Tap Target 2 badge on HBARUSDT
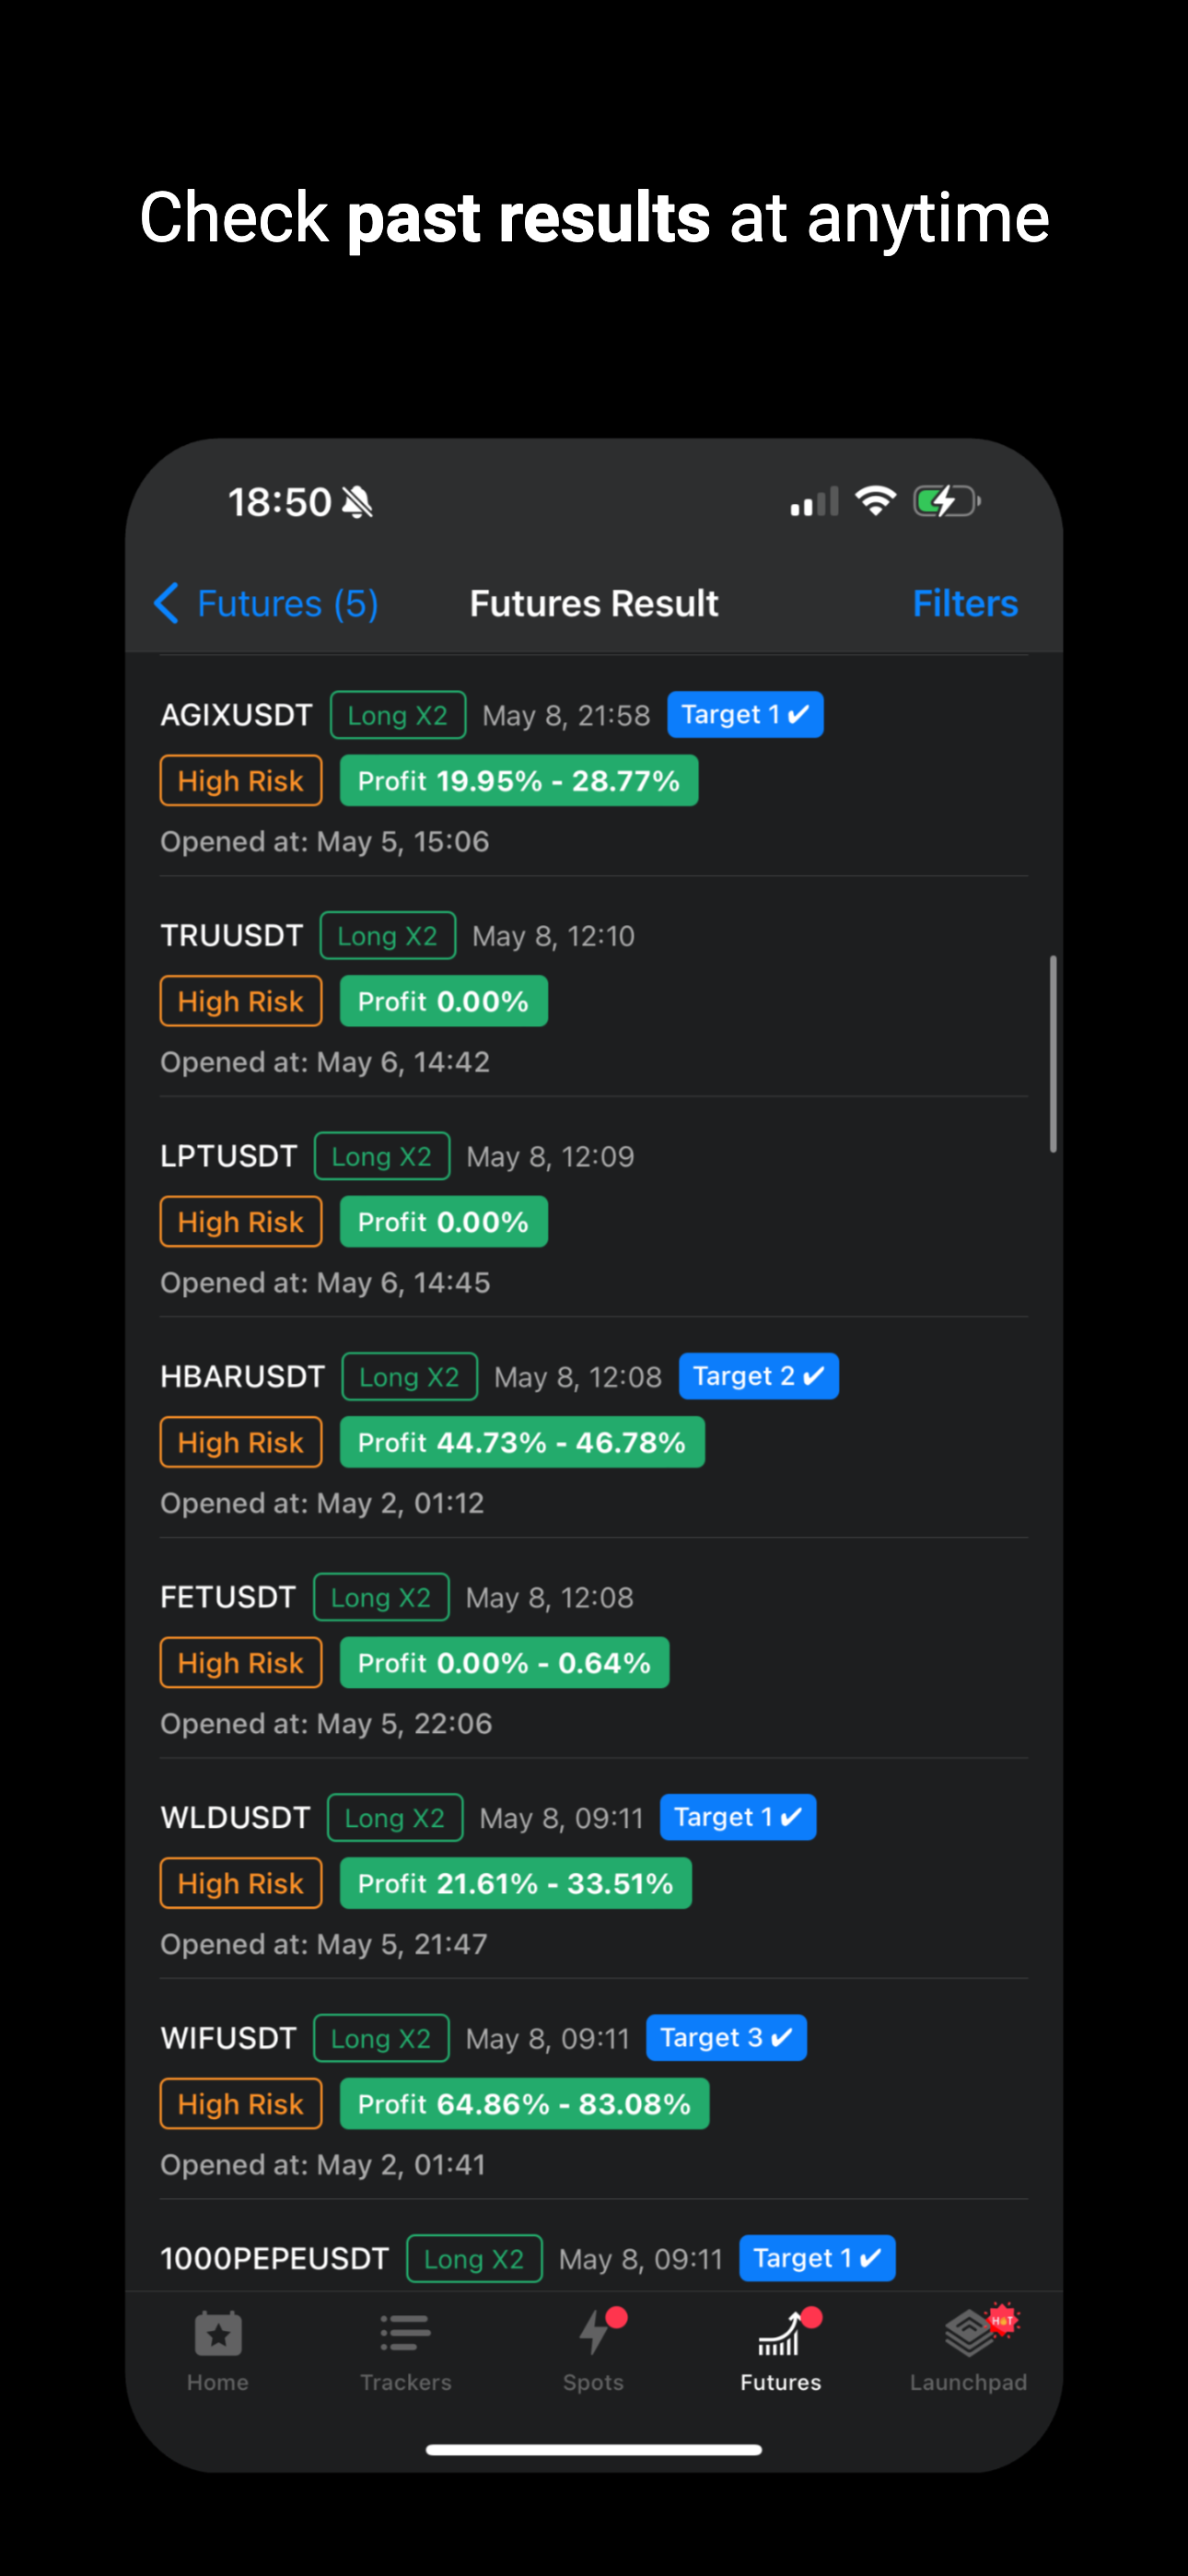Screen dimensions: 1188x2576 (x=758, y=1376)
